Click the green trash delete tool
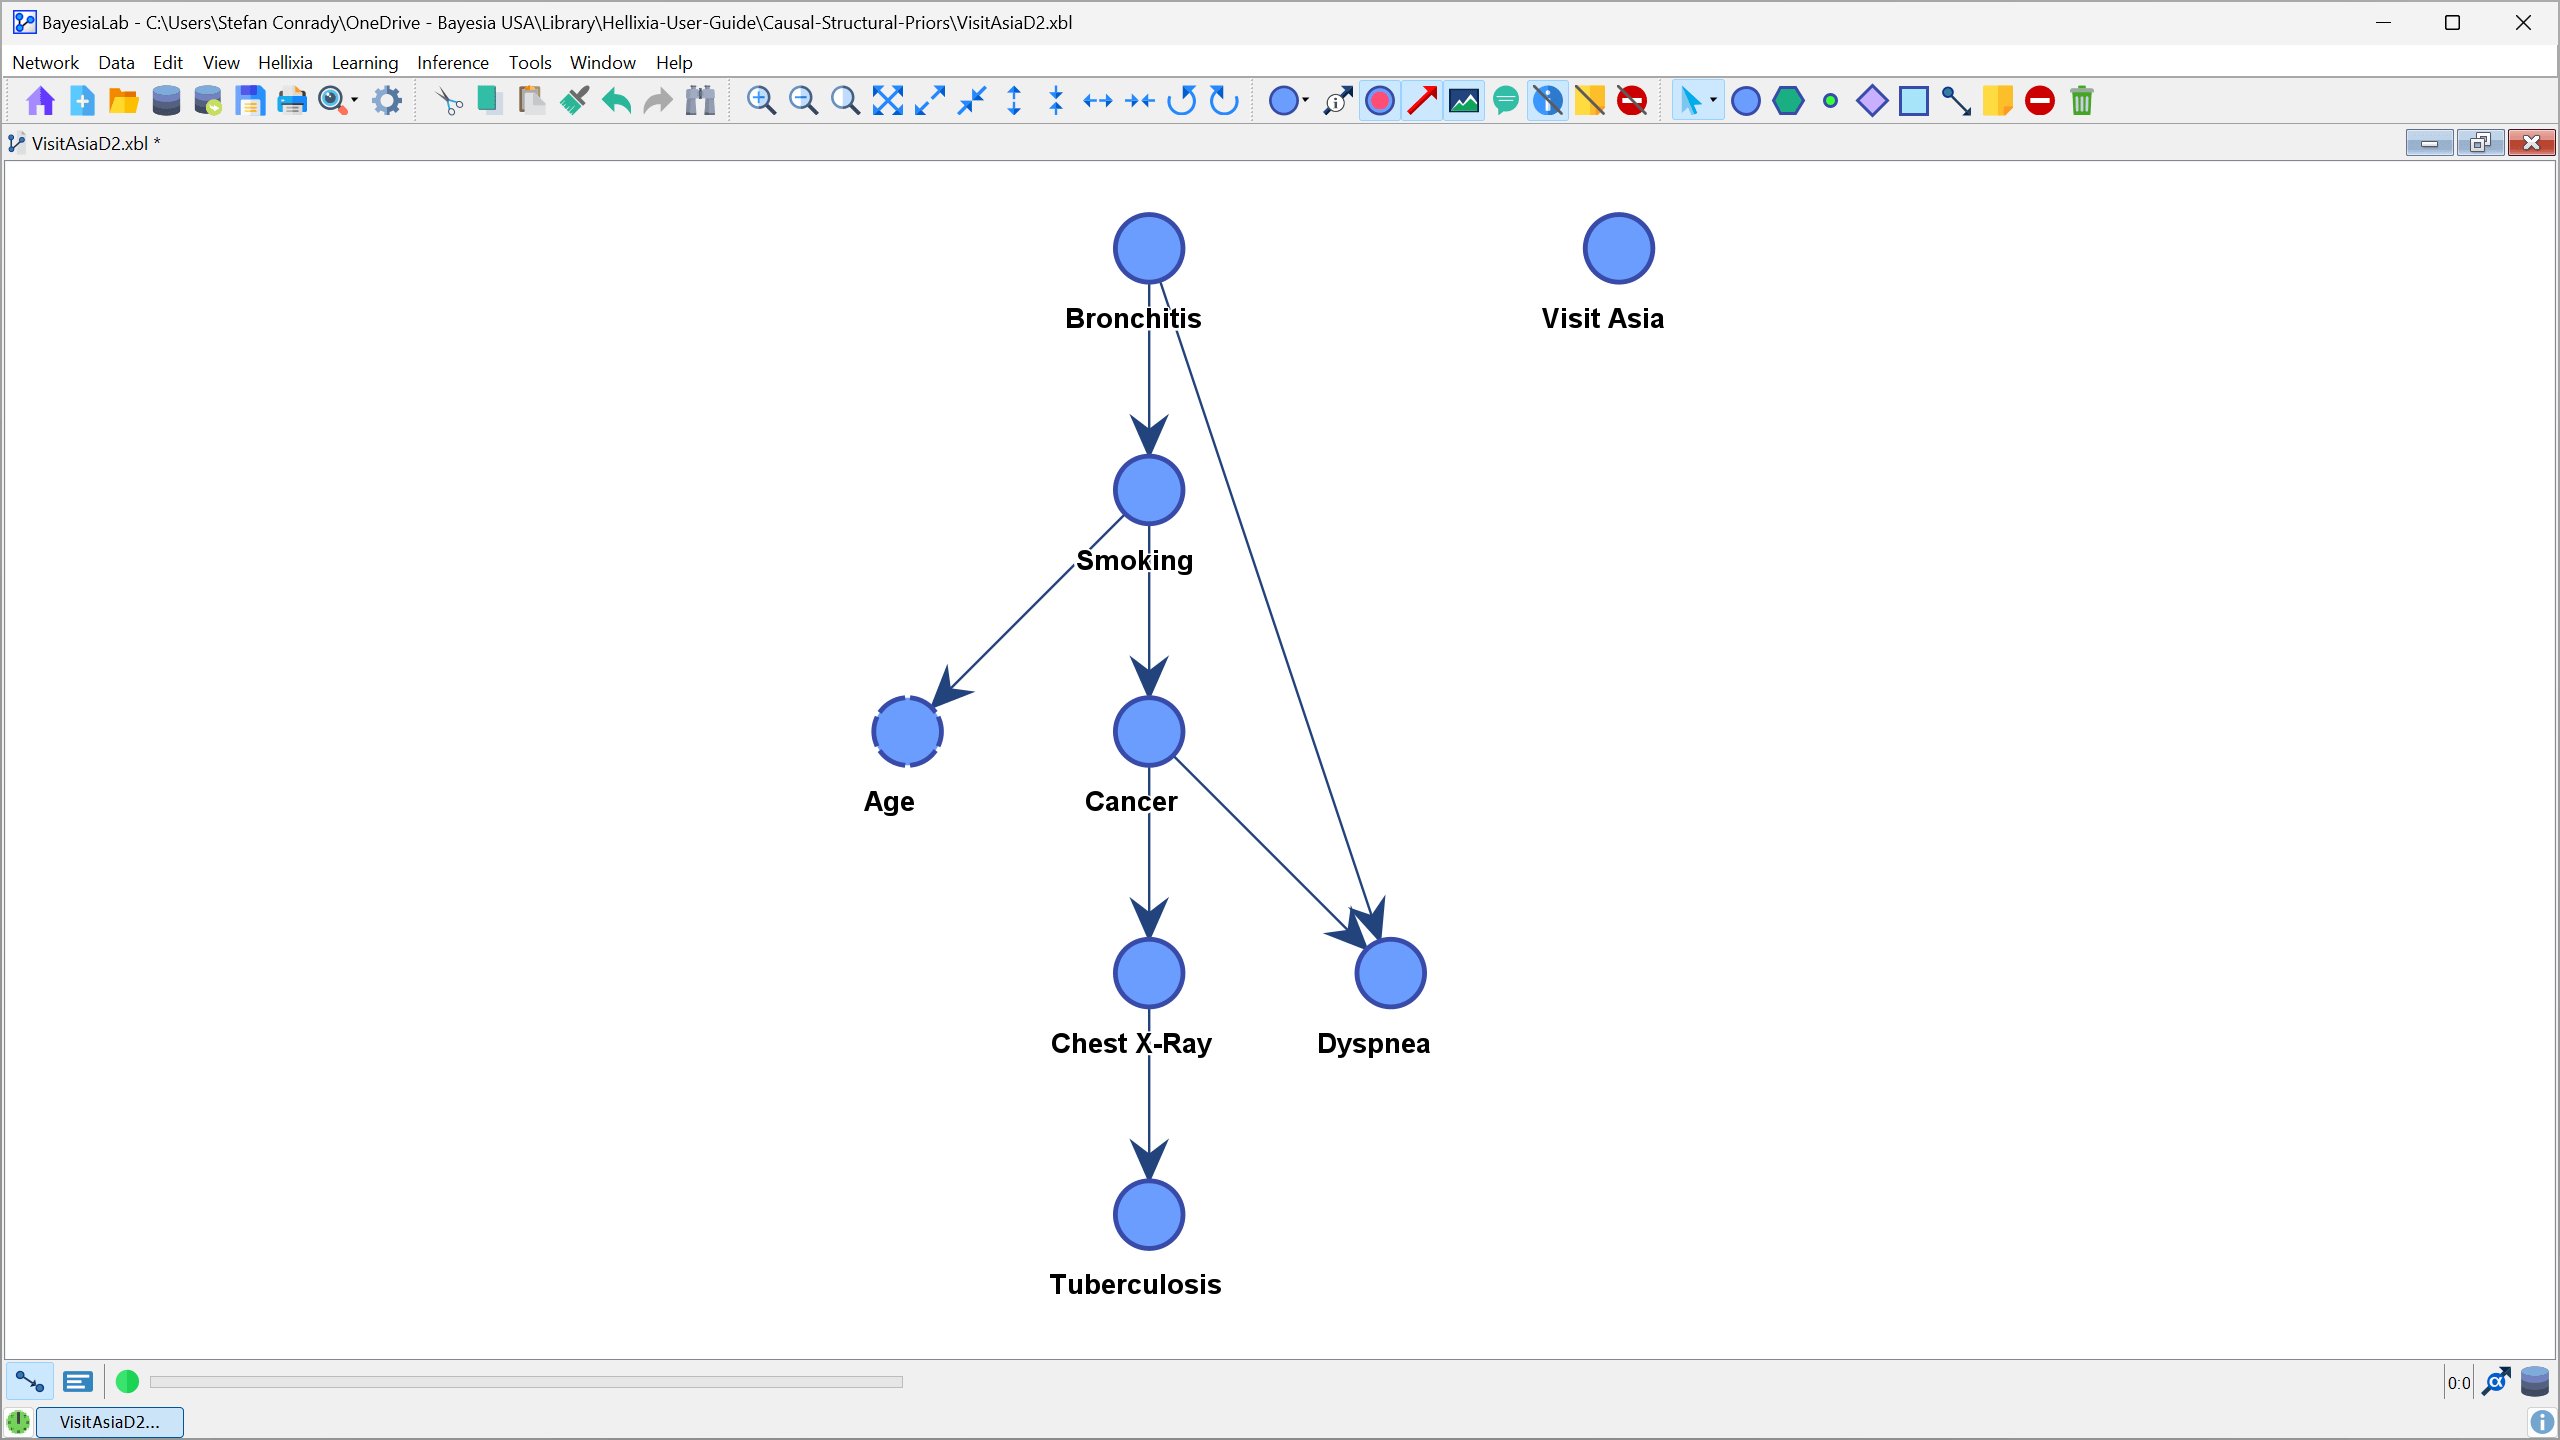The height and width of the screenshot is (1440, 2560). click(x=2082, y=101)
